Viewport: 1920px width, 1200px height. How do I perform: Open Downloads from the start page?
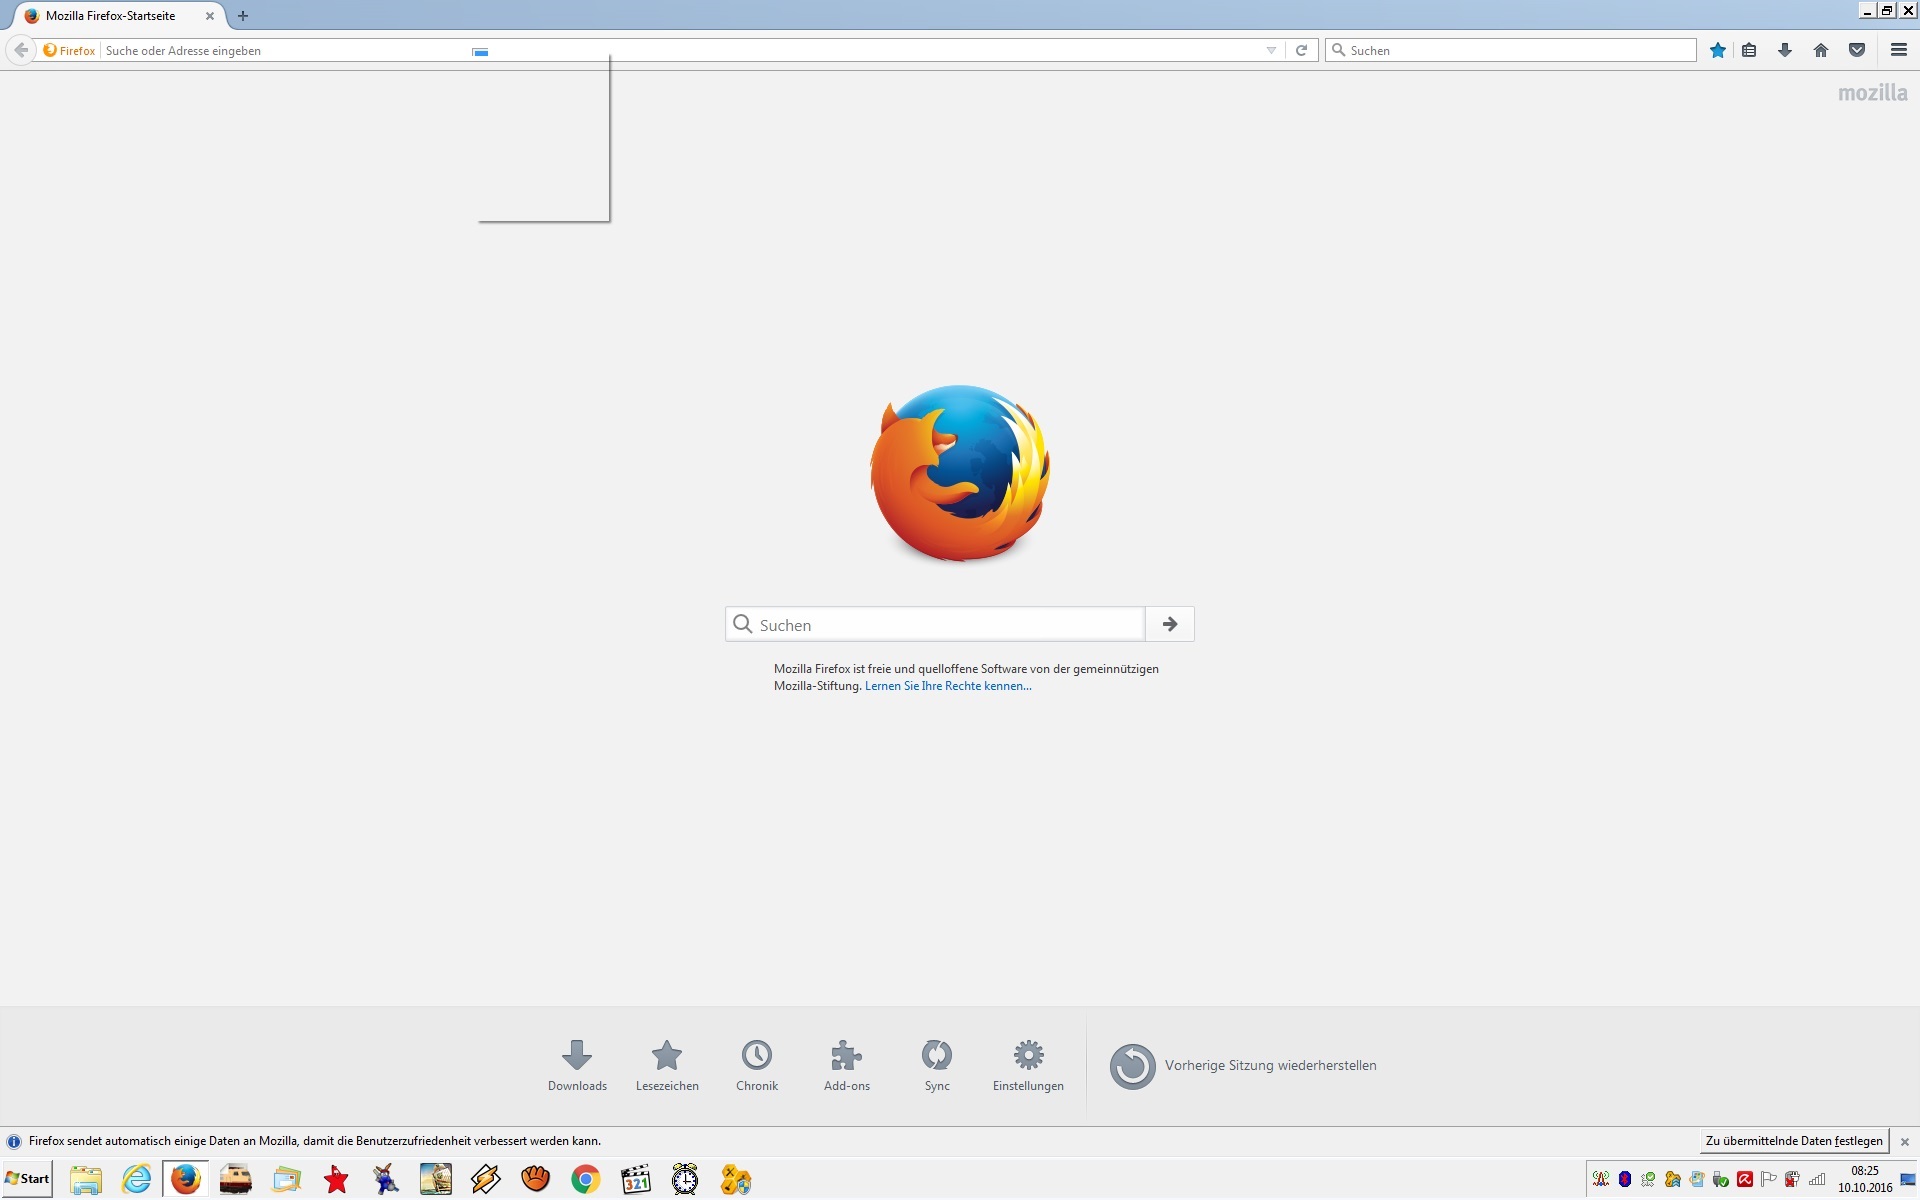coord(577,1065)
